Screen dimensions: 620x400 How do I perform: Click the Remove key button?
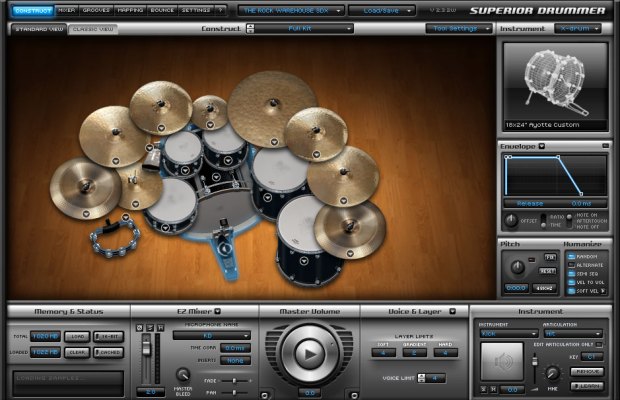pyautogui.click(x=587, y=372)
